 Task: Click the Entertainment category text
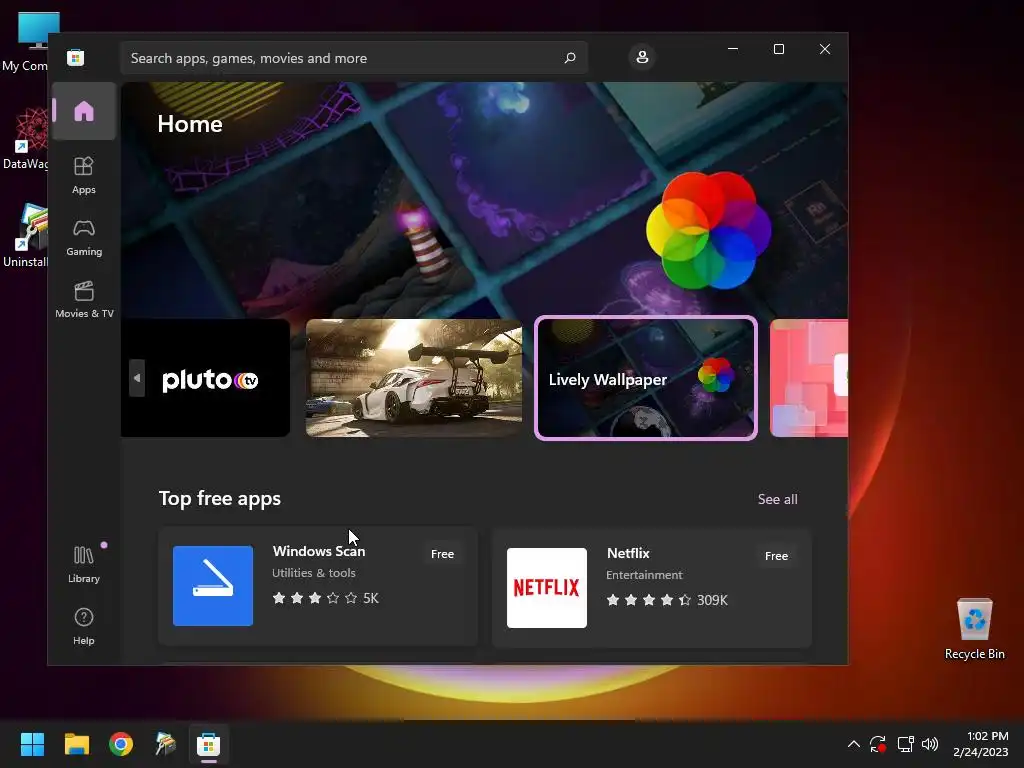coord(644,575)
